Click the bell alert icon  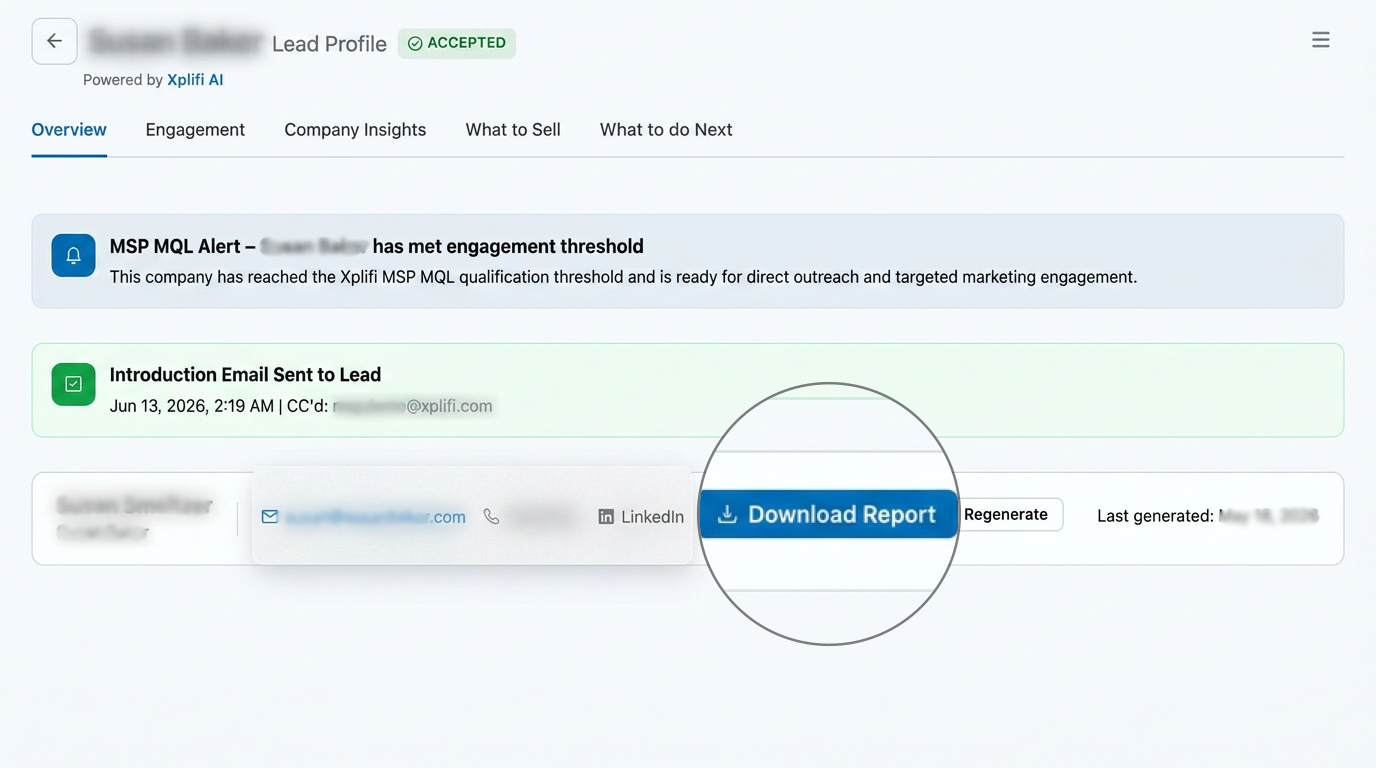73,256
